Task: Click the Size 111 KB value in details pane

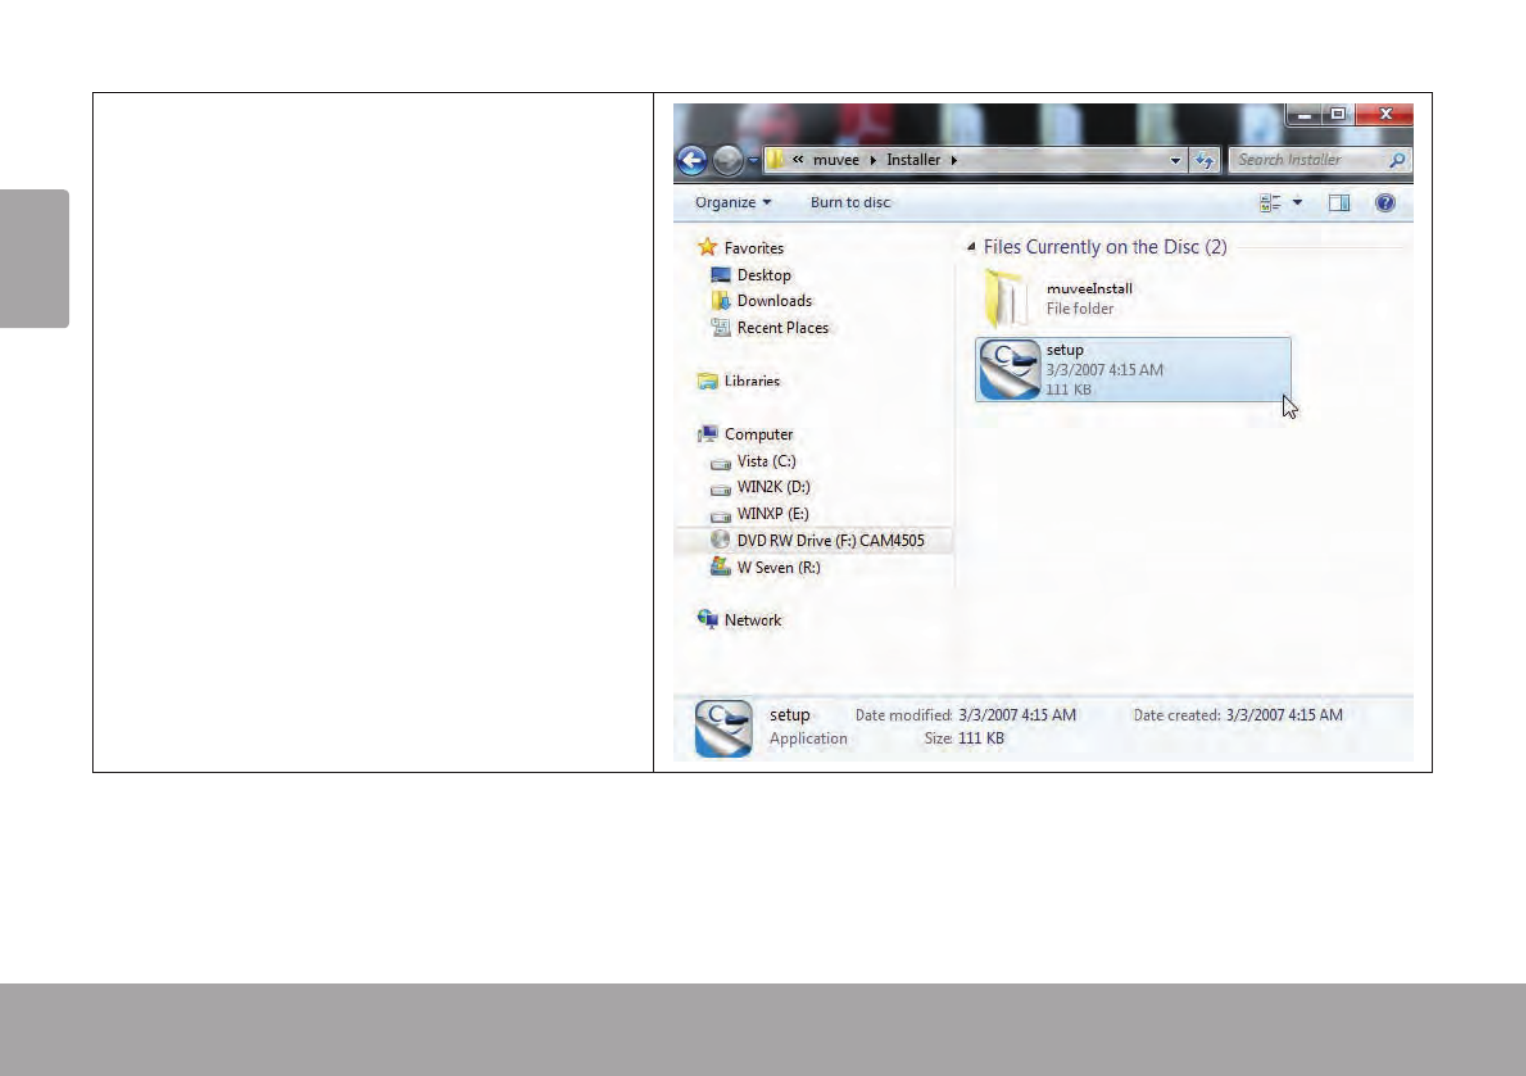Action: point(981,738)
